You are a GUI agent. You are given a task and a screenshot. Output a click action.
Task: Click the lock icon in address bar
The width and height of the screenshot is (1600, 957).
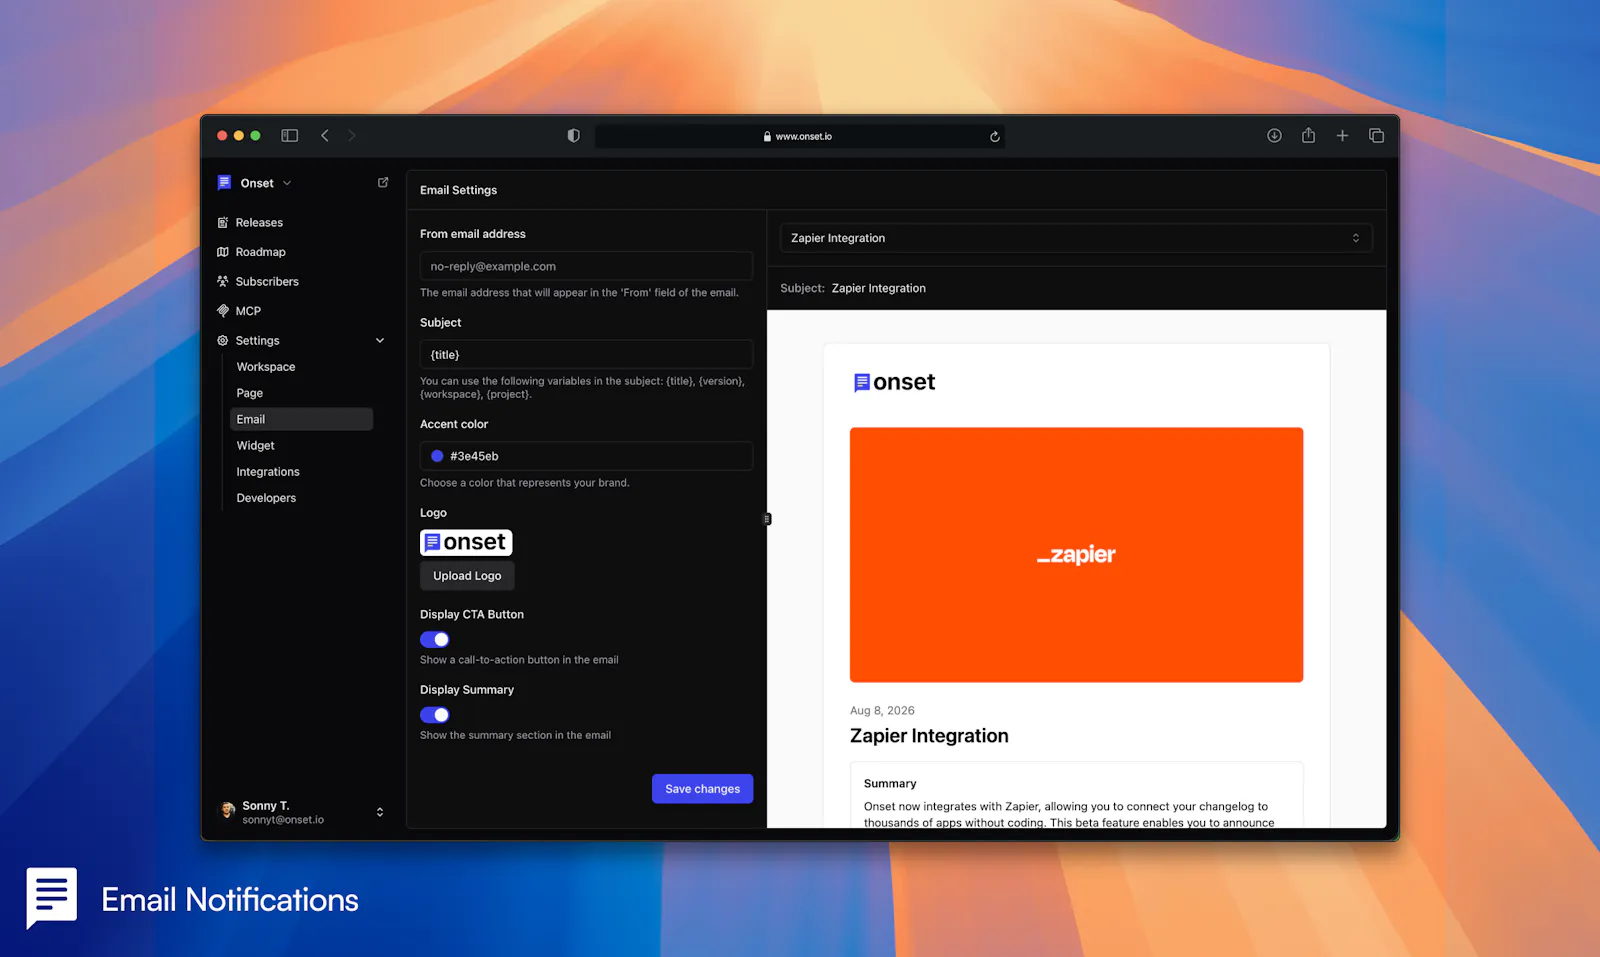(x=767, y=137)
